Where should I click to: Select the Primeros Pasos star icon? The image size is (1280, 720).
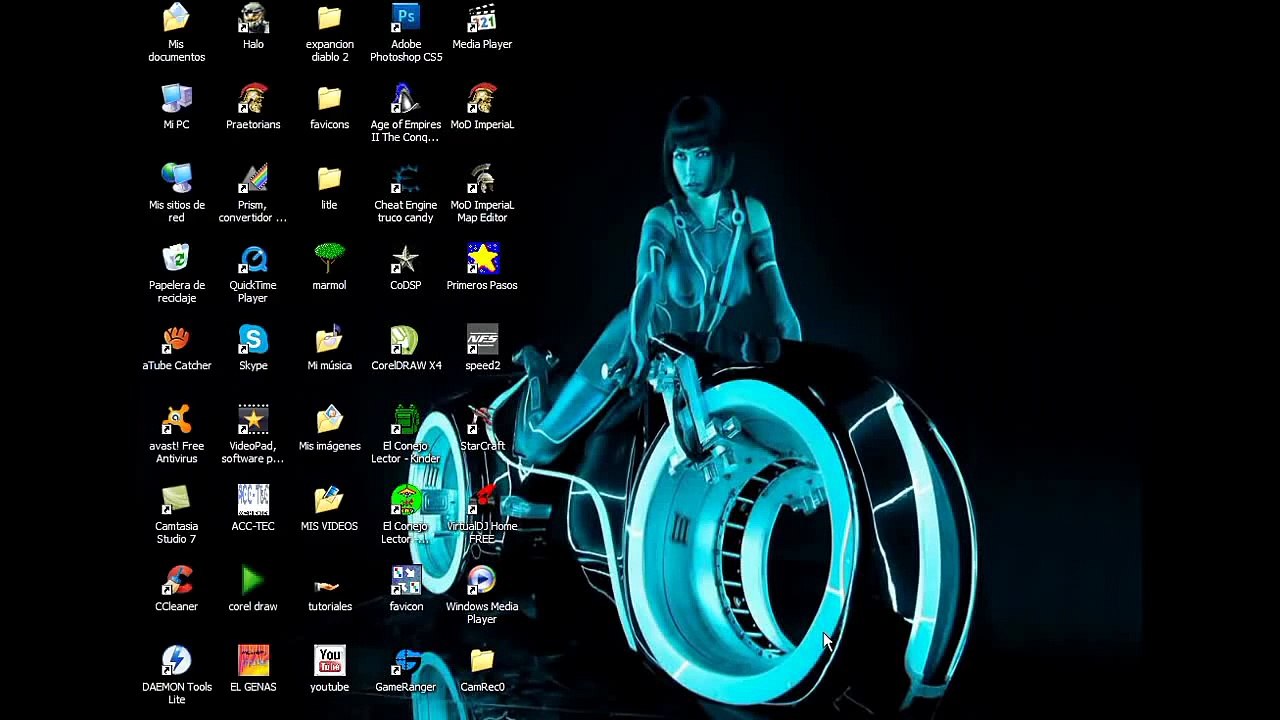pyautogui.click(x=482, y=258)
